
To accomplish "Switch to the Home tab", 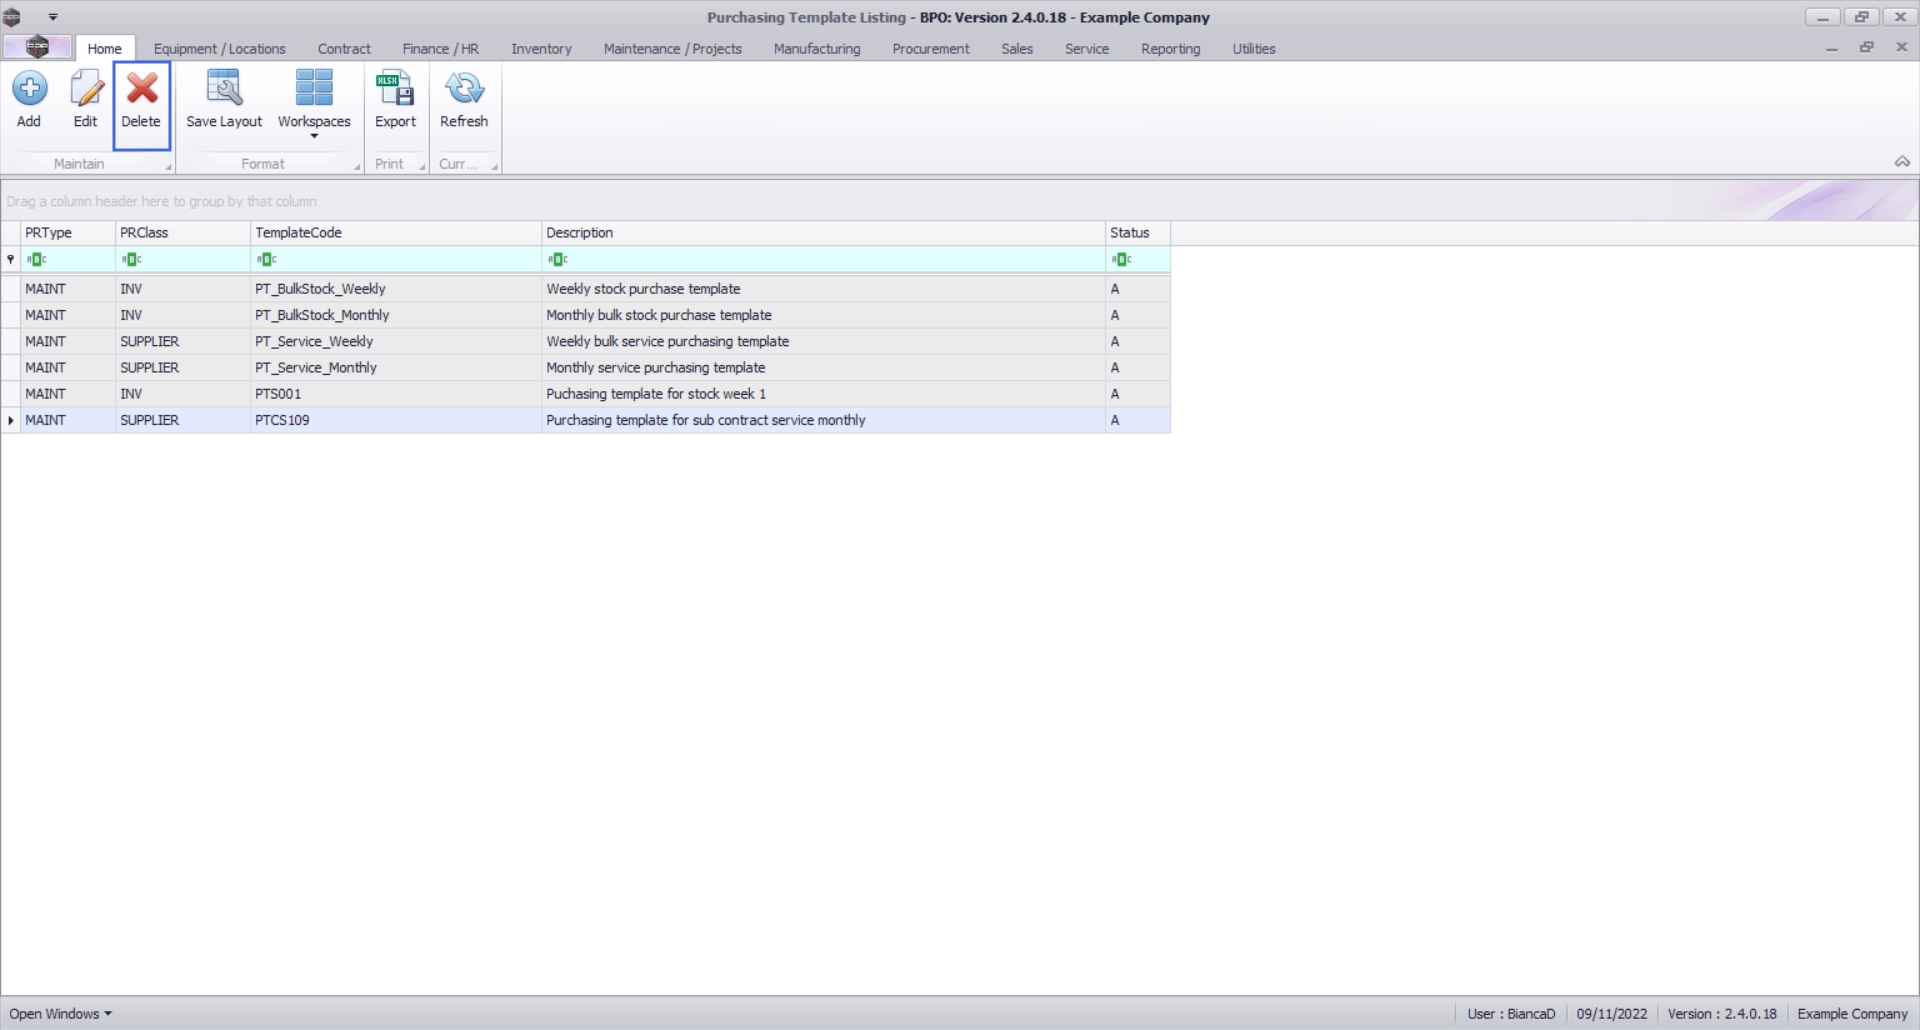I will click(104, 48).
